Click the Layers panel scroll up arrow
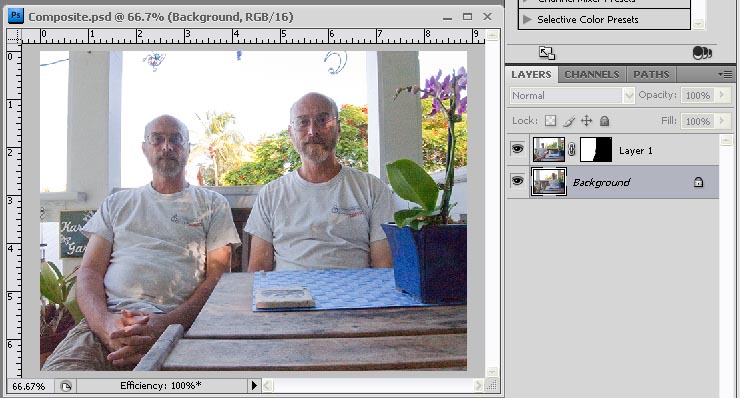This screenshot has width=740, height=398. [726, 140]
